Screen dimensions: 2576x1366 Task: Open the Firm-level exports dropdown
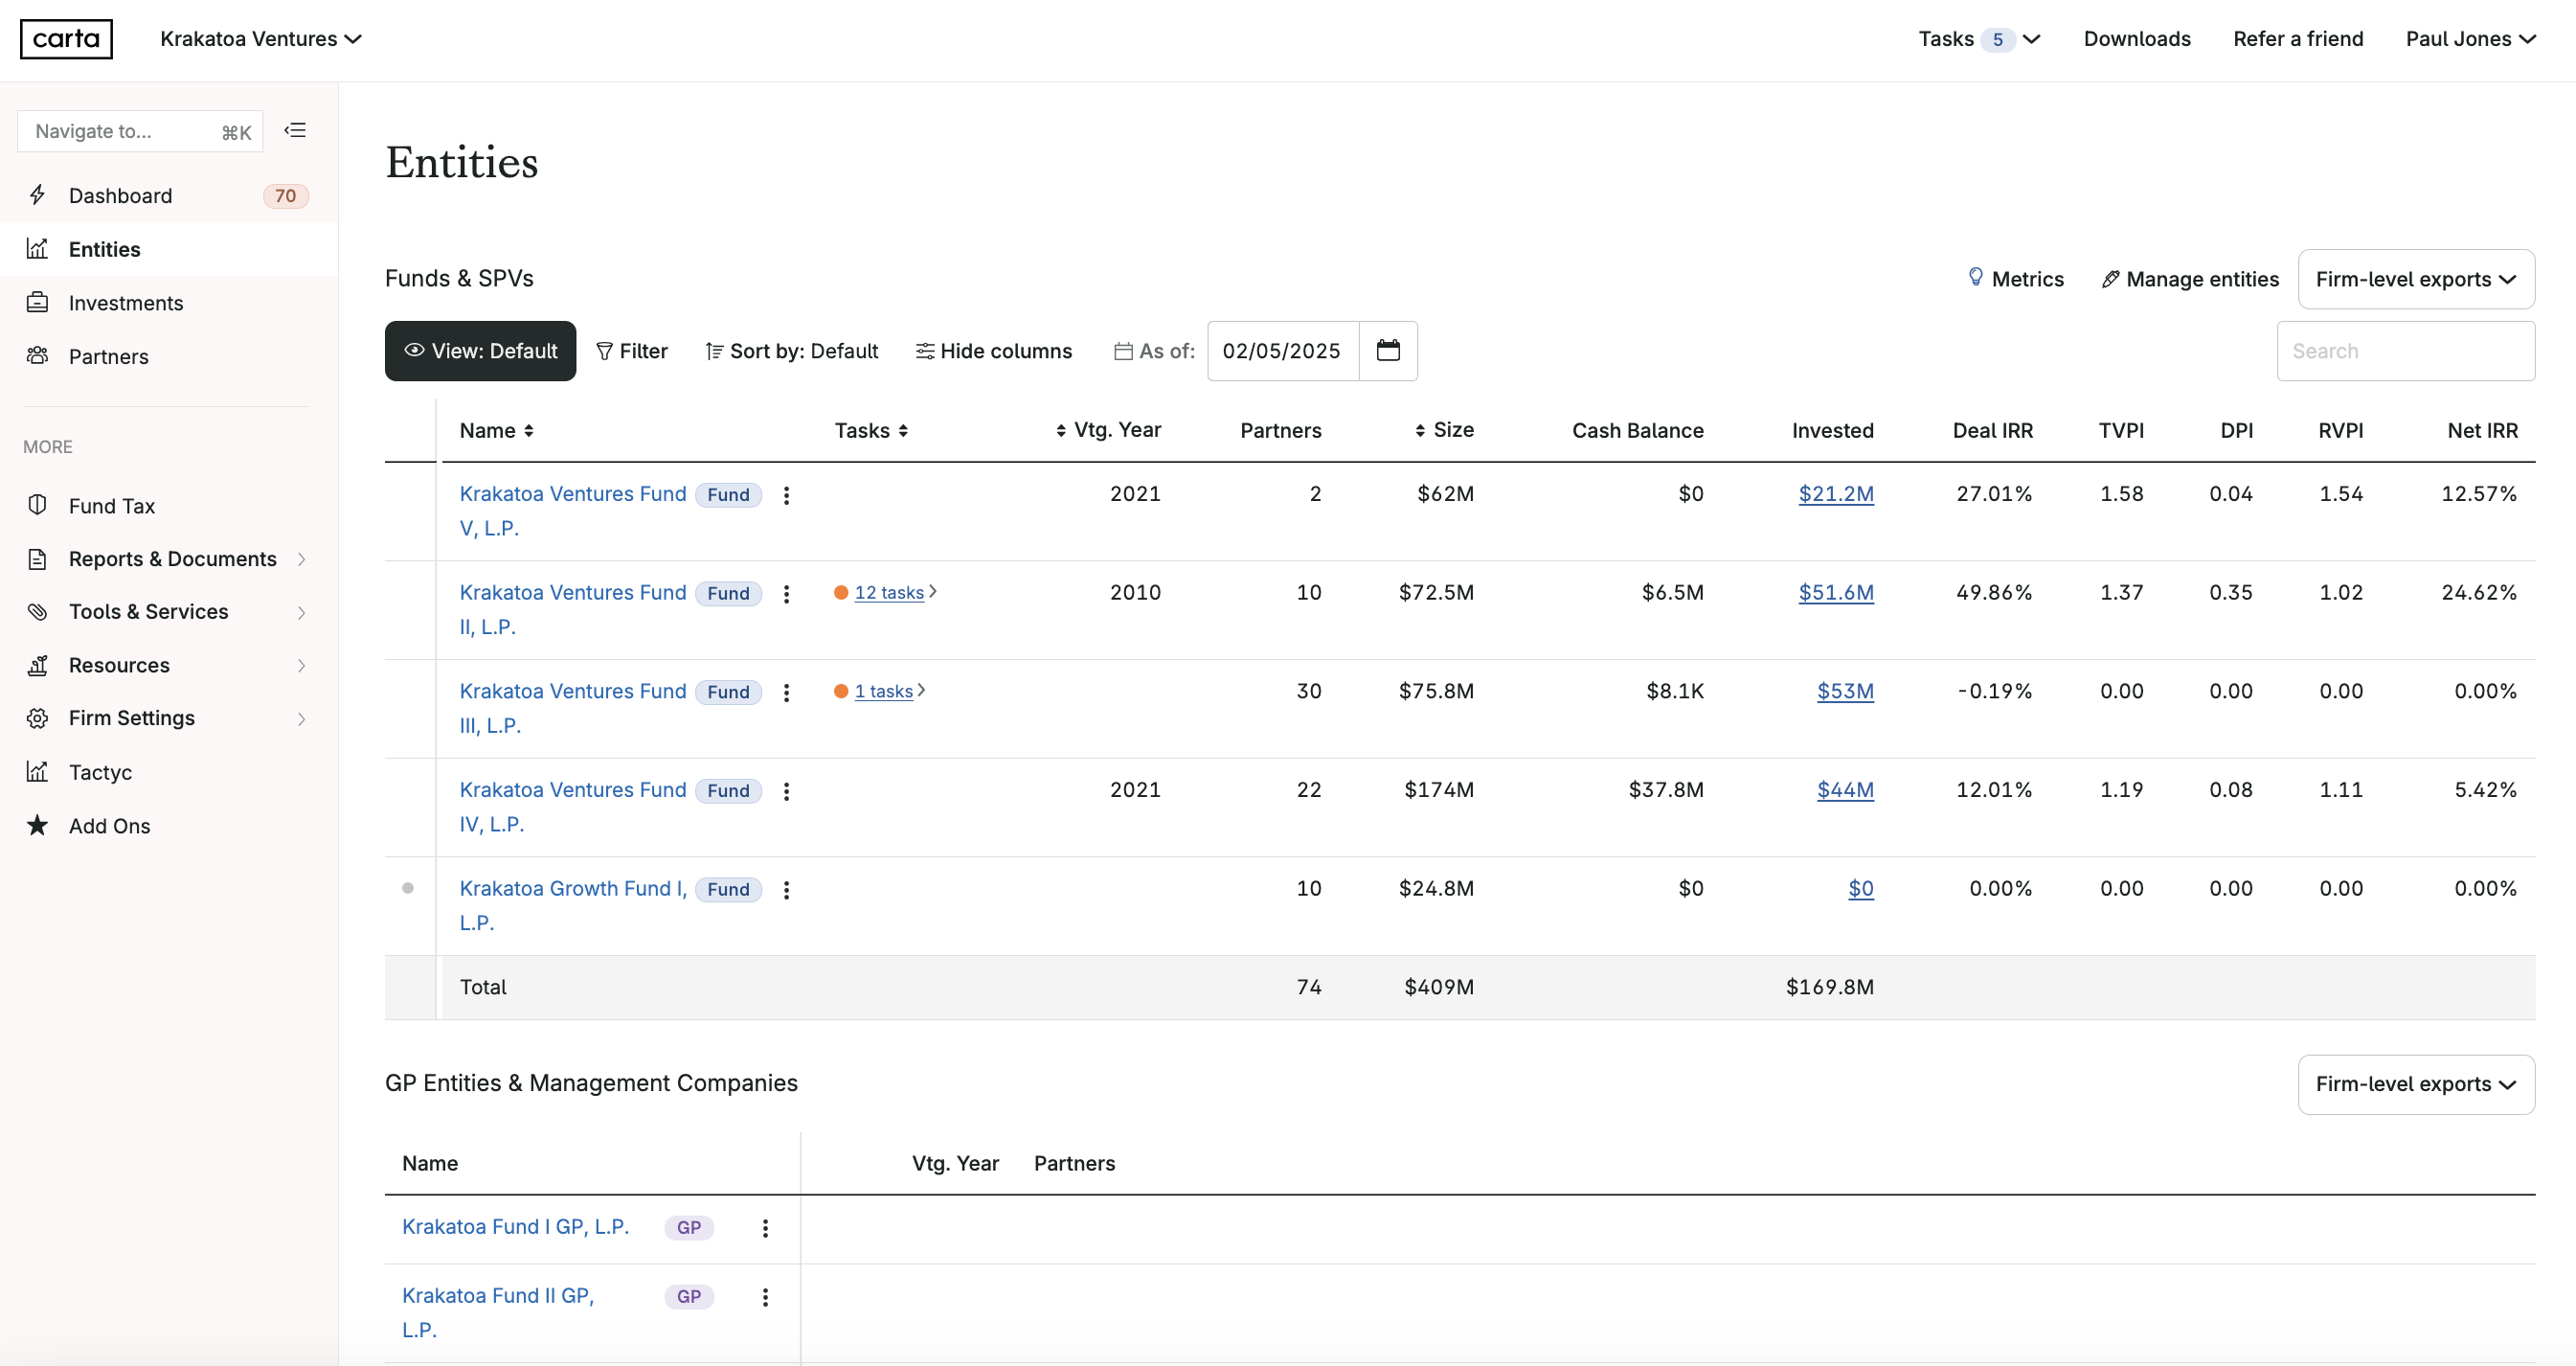pyautogui.click(x=2416, y=279)
